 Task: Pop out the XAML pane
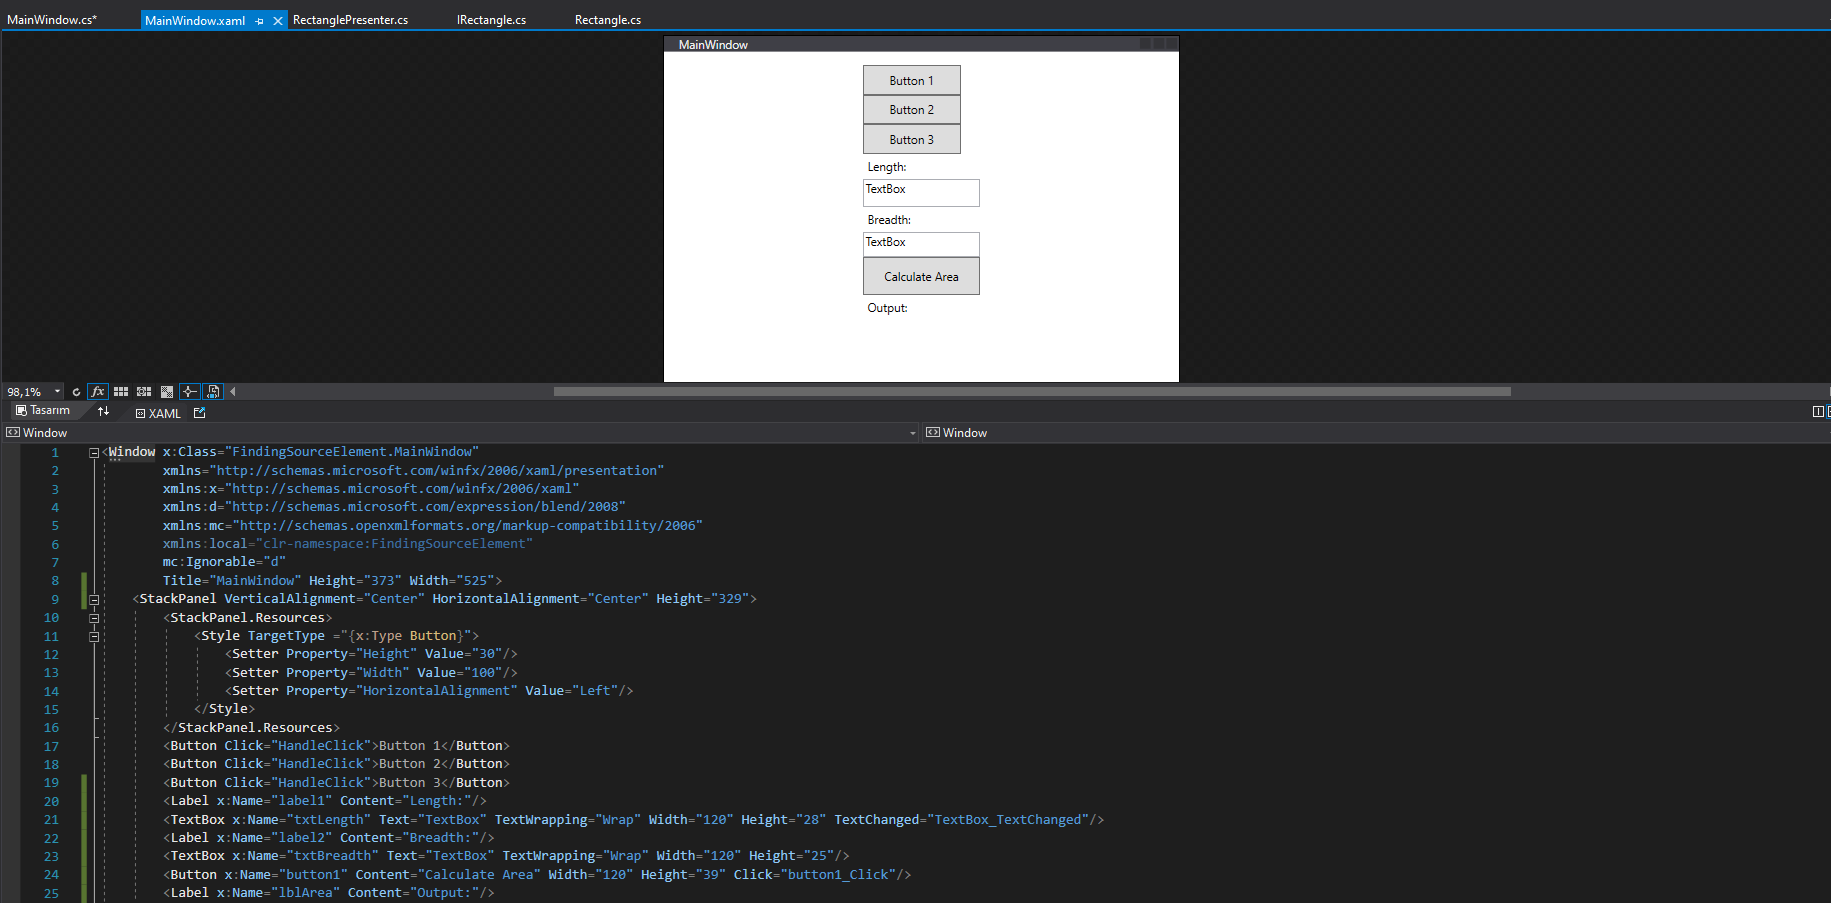pos(199,413)
